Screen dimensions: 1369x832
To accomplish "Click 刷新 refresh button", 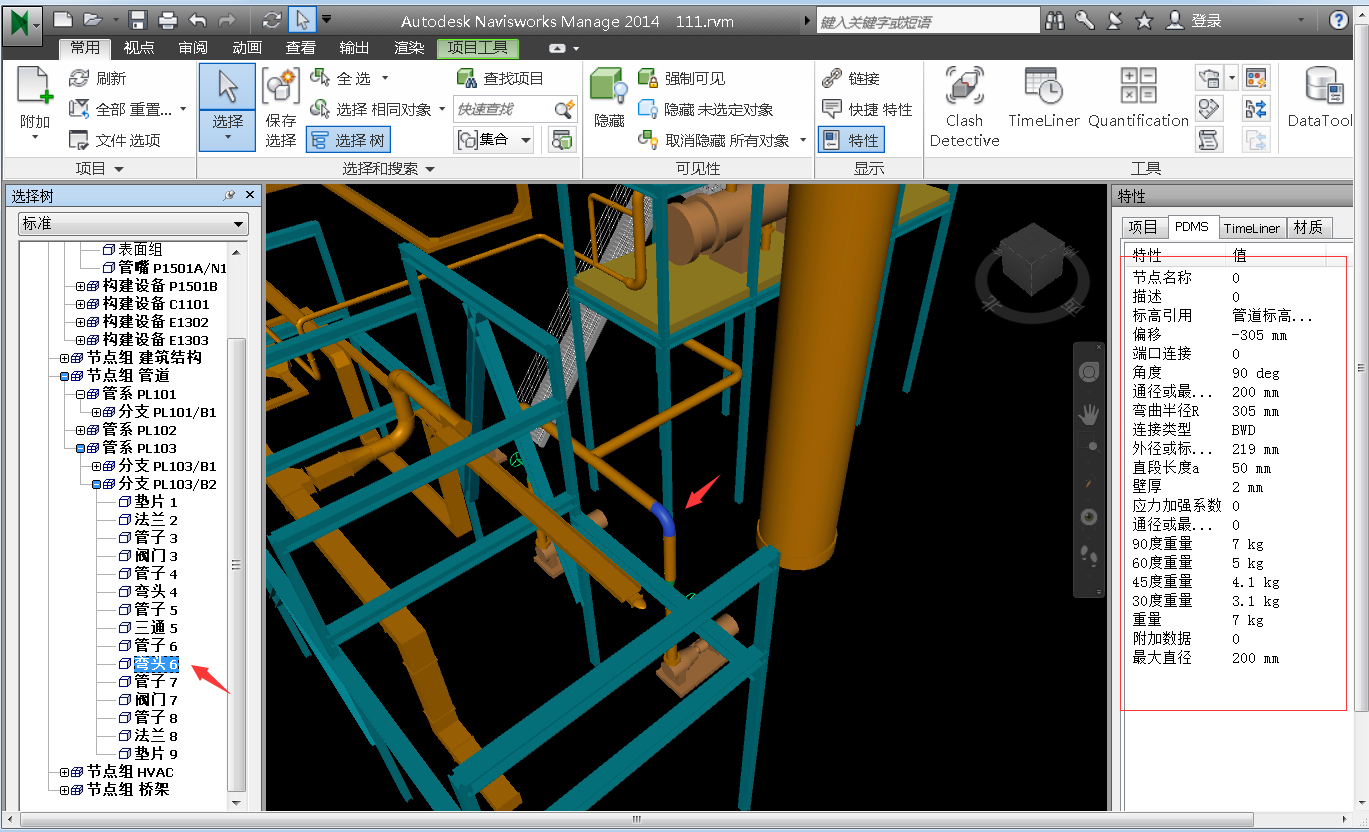I will coord(97,78).
